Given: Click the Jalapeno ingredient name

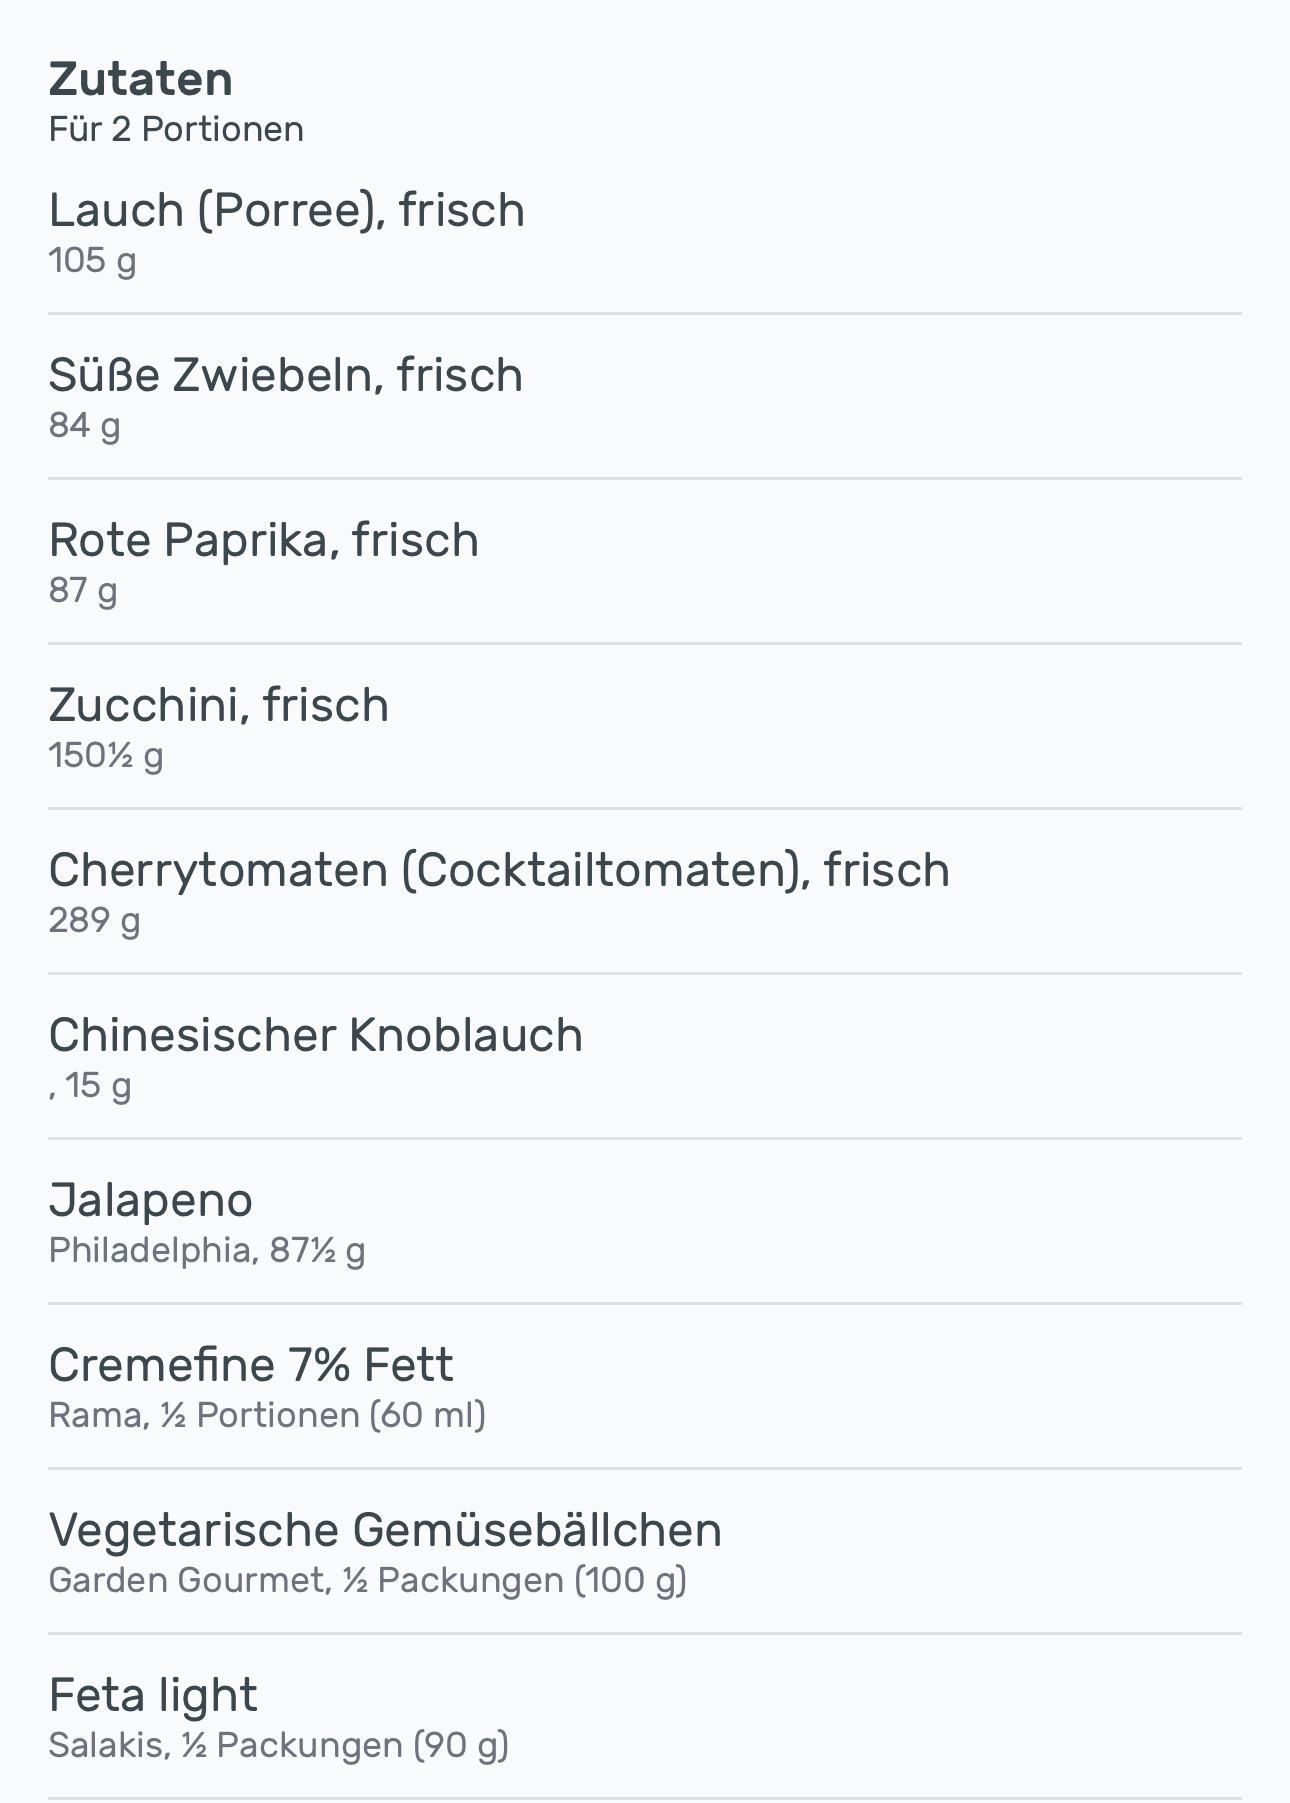Looking at the screenshot, I should [x=150, y=1200].
